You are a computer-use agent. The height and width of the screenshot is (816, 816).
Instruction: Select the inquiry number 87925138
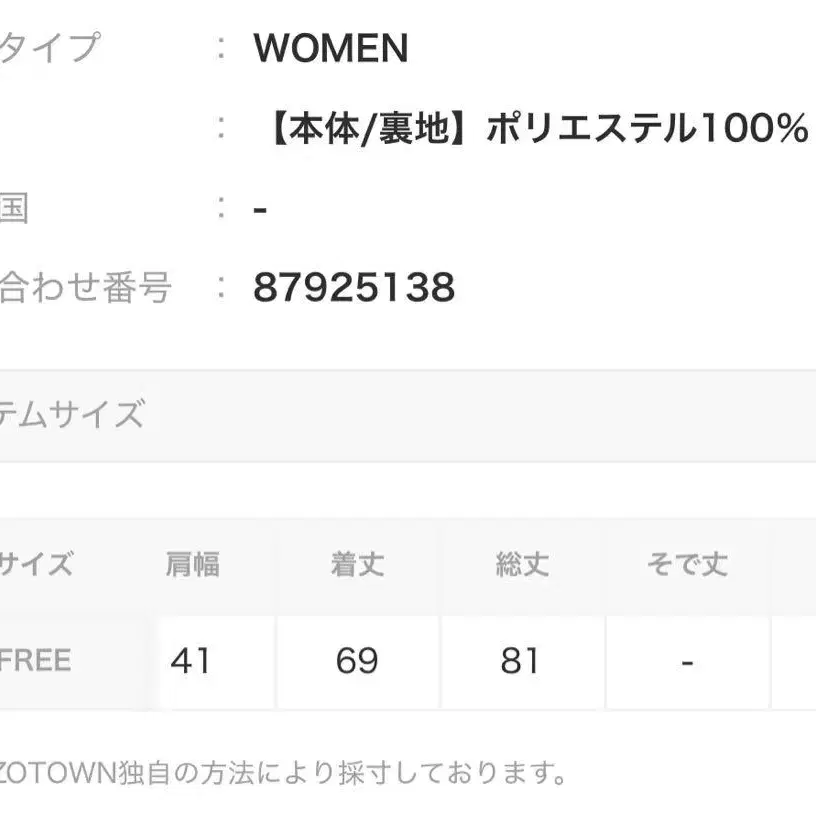click(354, 288)
